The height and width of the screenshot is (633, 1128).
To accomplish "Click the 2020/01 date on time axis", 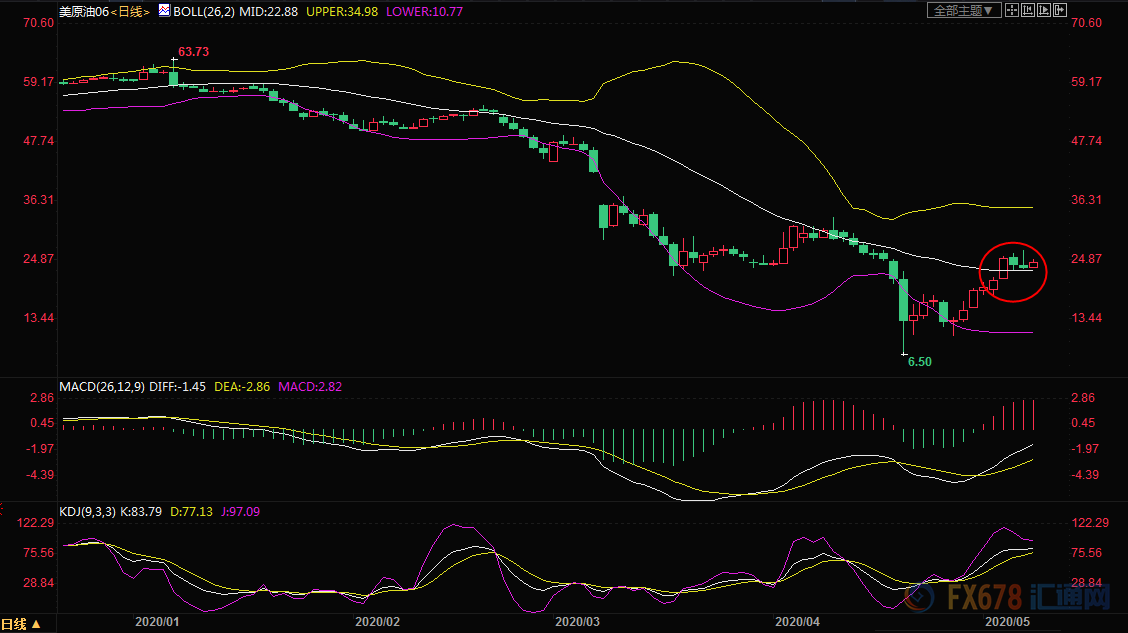I will click(x=157, y=621).
